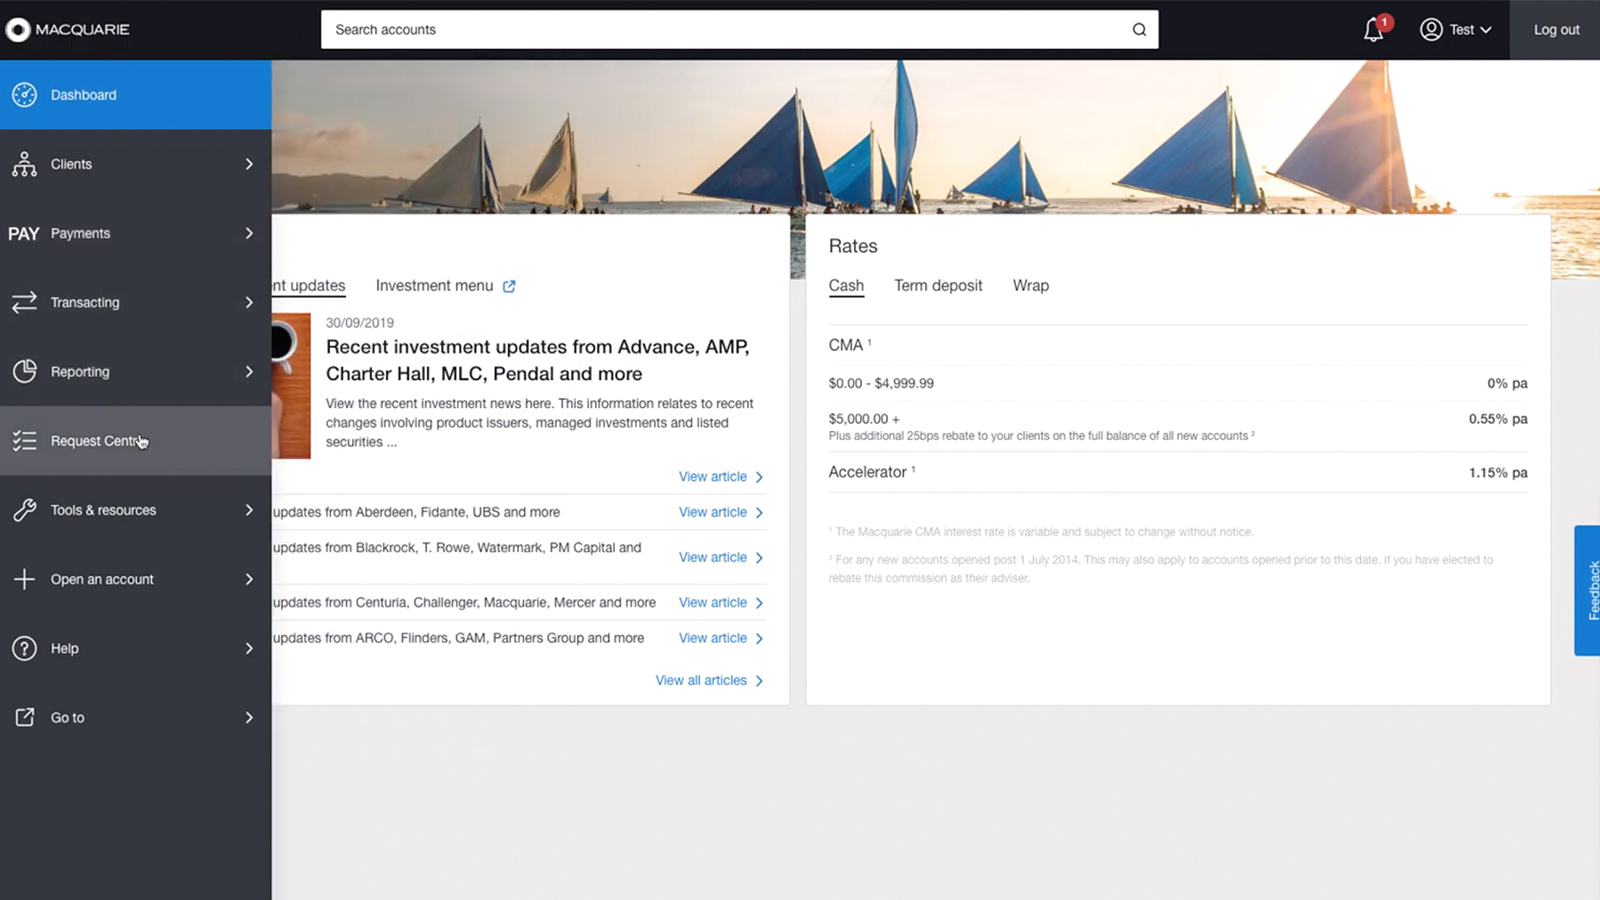
Task: Open notifications bell icon
Action: 1374,30
